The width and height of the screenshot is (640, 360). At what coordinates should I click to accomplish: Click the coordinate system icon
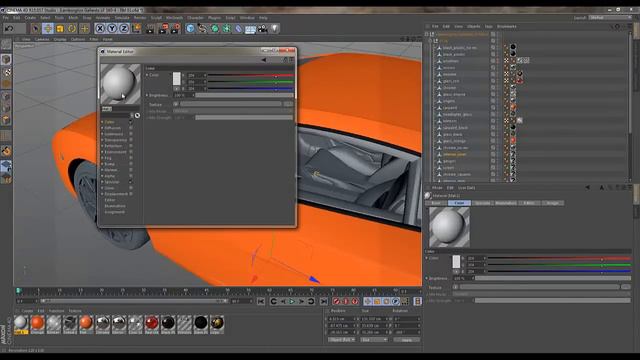pos(136,28)
